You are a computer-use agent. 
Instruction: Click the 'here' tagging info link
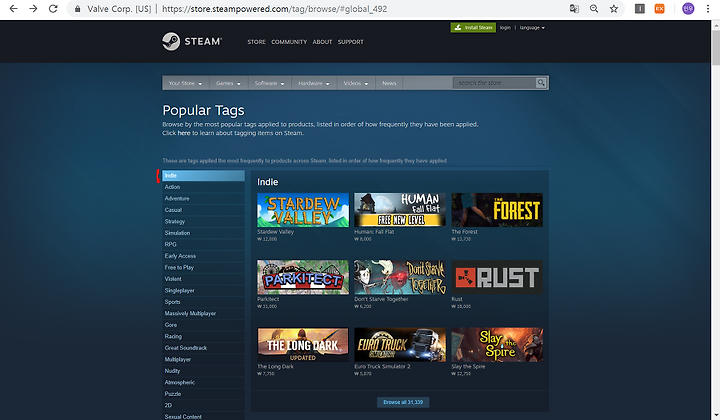pos(184,133)
